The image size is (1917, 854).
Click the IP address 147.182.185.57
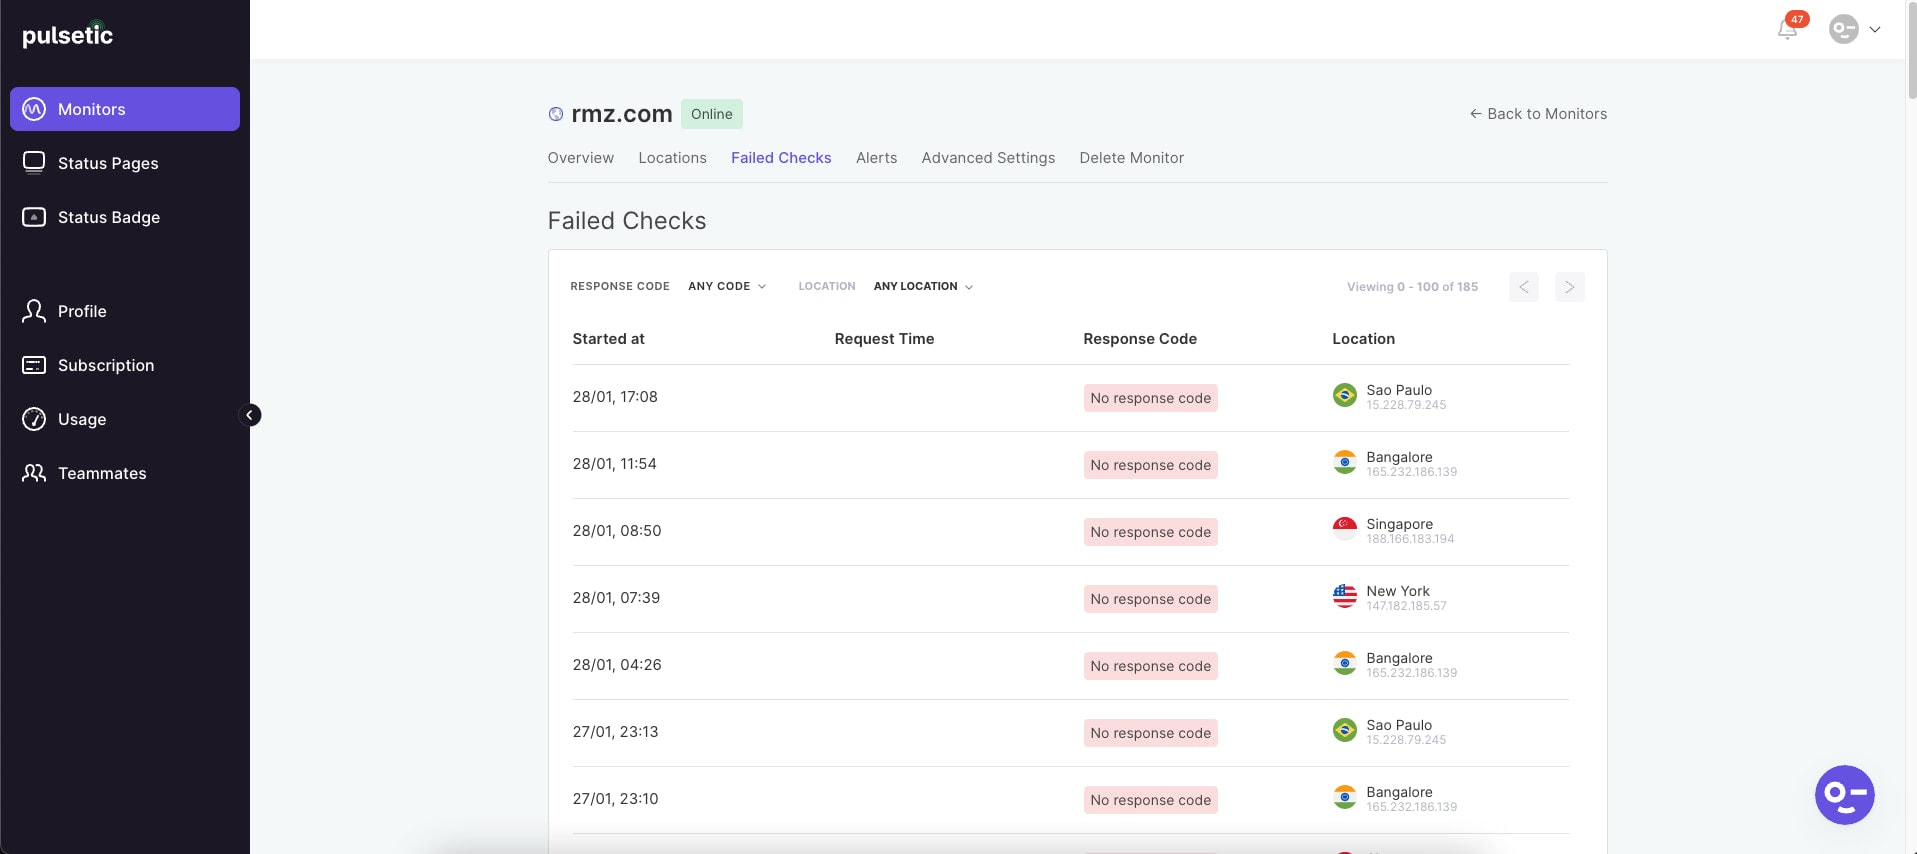tap(1406, 606)
